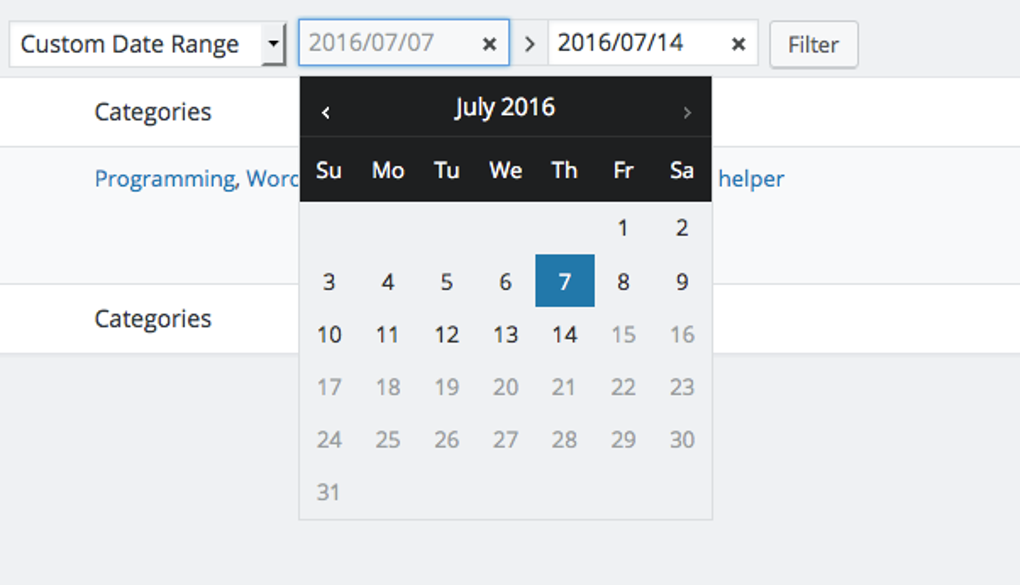Click the arrow separator between date fields
The height and width of the screenshot is (585, 1020).
click(x=529, y=43)
